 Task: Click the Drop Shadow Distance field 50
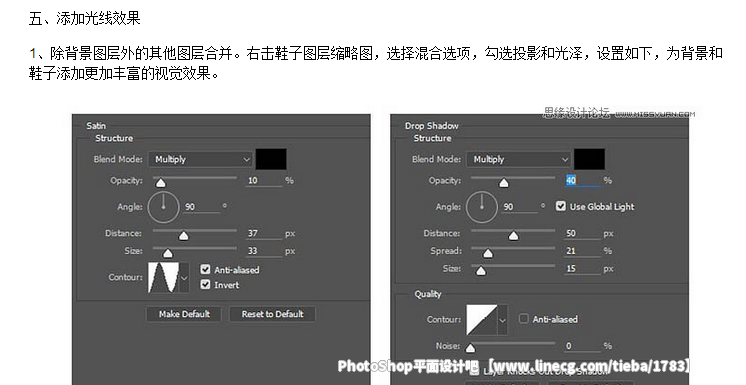pyautogui.click(x=582, y=233)
